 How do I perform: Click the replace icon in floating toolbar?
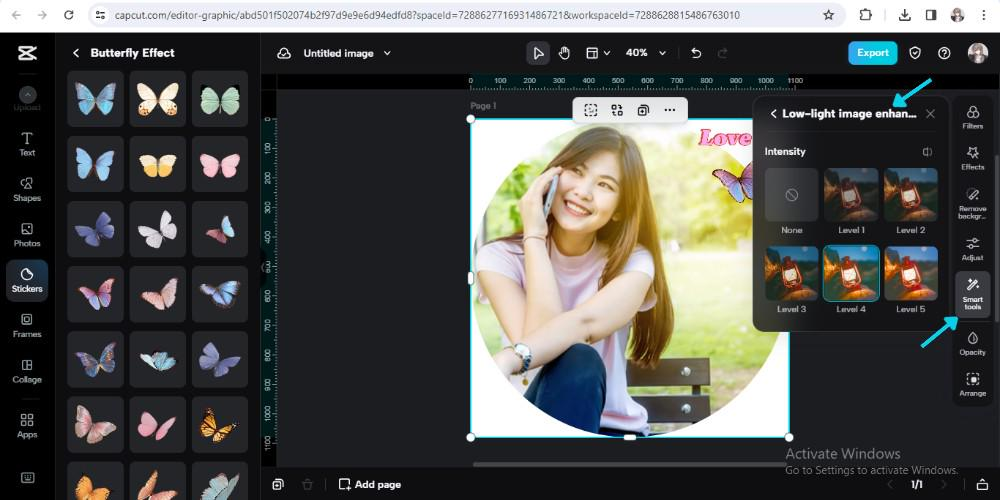617,110
